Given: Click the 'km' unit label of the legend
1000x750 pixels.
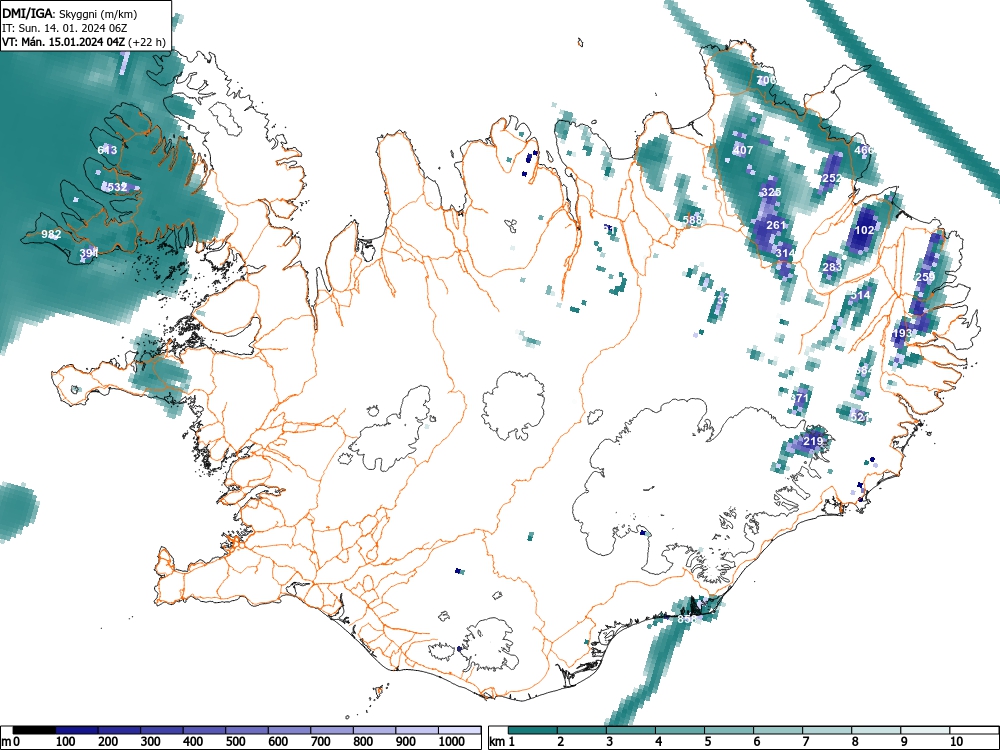Looking at the screenshot, I should (x=497, y=742).
